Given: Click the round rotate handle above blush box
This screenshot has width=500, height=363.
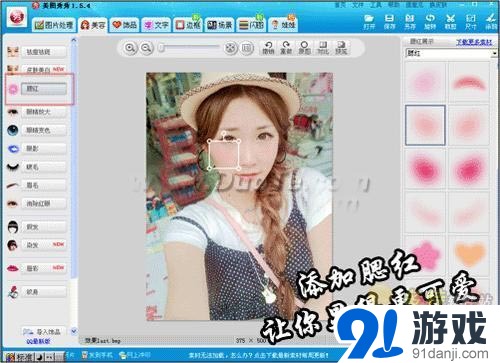Looking at the screenshot, I should click(224, 134).
